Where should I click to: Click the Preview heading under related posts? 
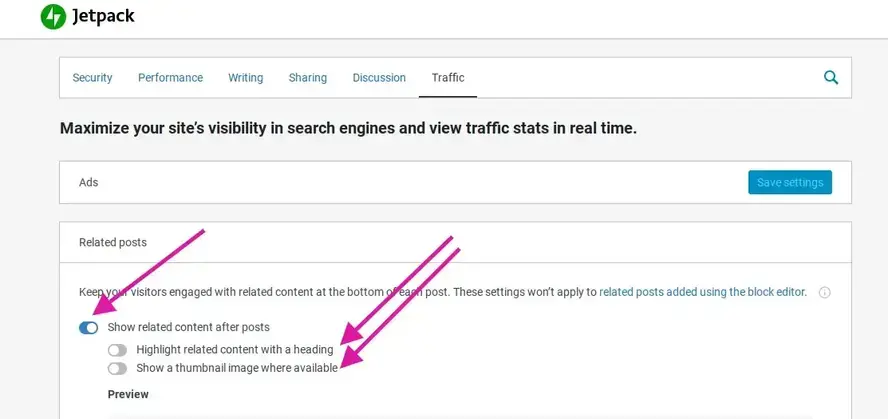click(x=128, y=395)
